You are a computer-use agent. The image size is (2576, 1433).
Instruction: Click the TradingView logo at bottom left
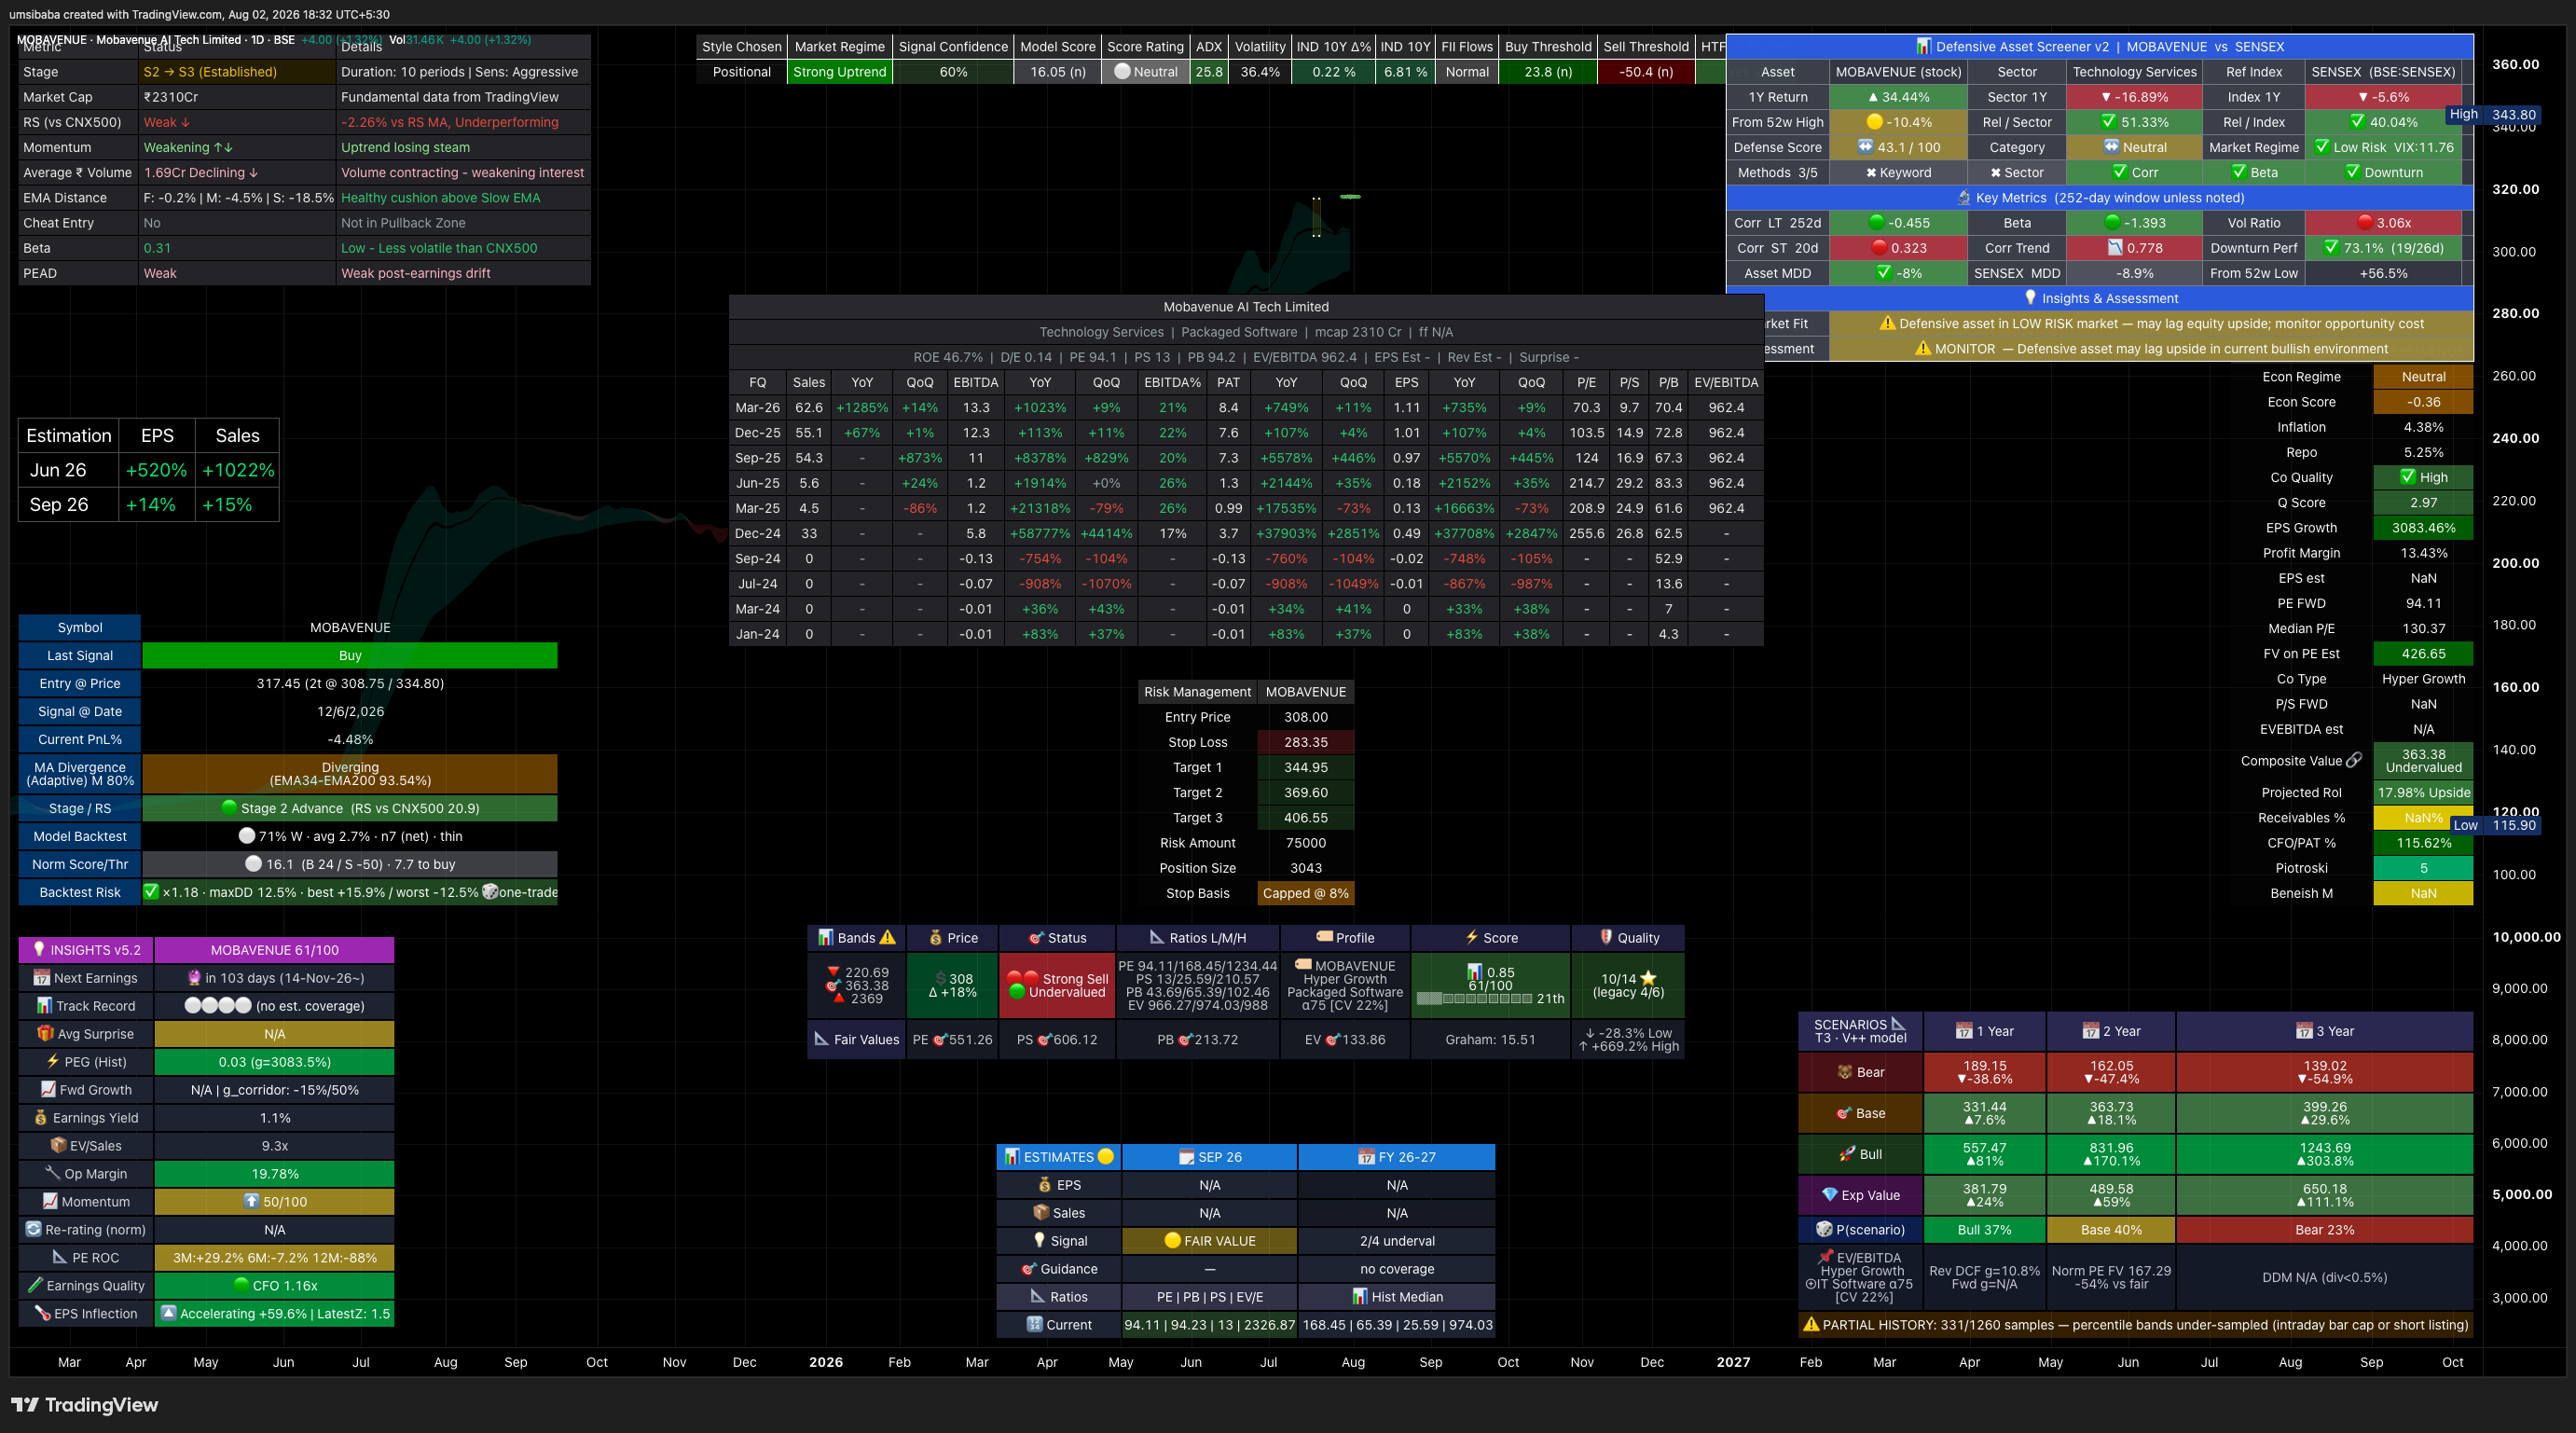[84, 1405]
